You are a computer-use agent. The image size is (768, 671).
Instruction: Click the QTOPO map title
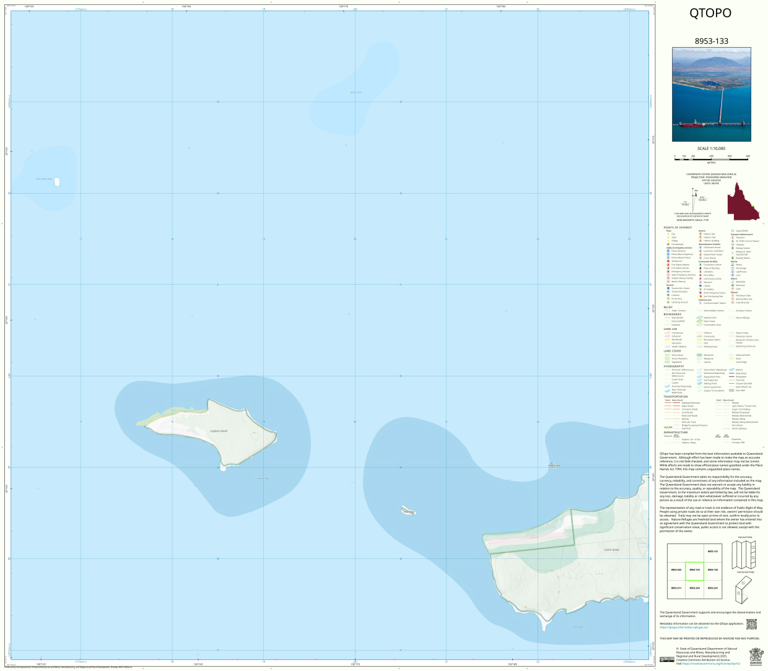(710, 13)
